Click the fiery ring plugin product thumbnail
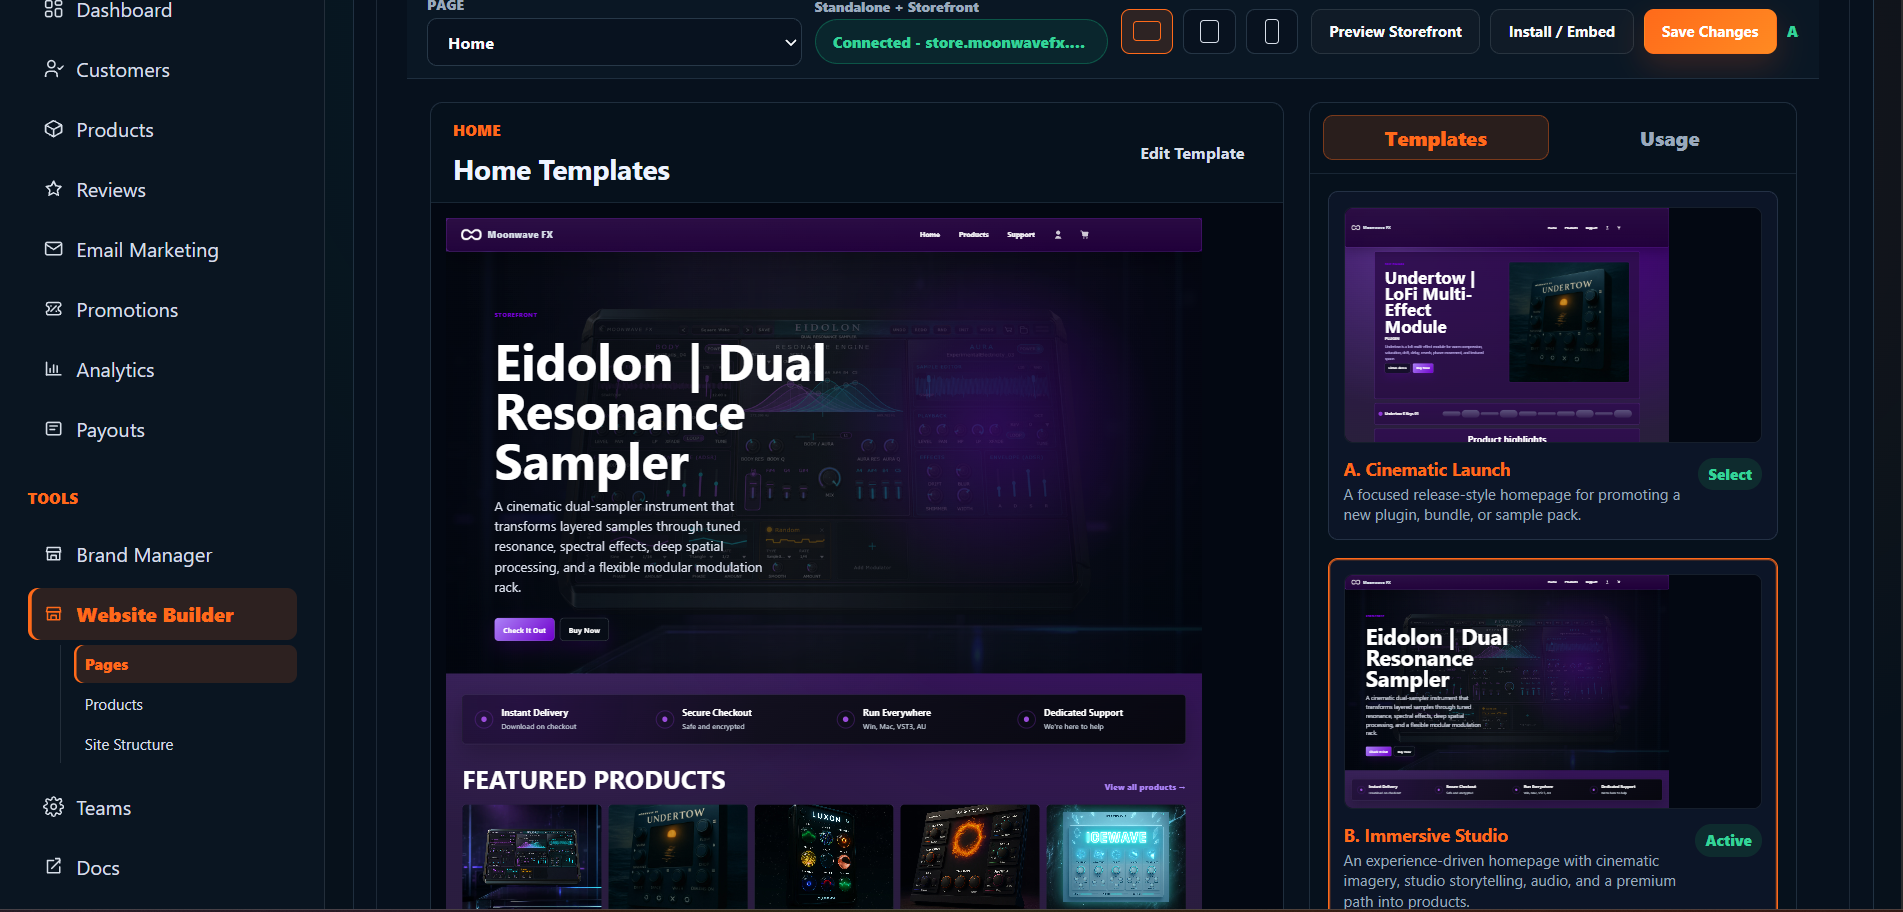Viewport: 1903px width, 912px height. [969, 857]
